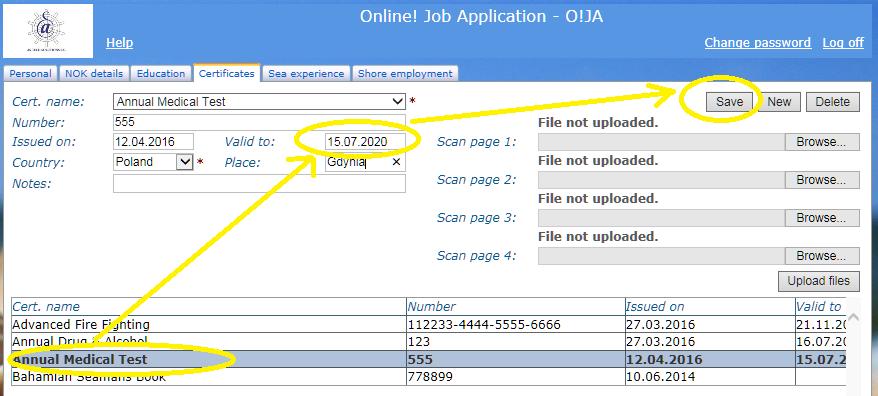Open the Sea experience tab
This screenshot has height=396, width=878.
(306, 73)
